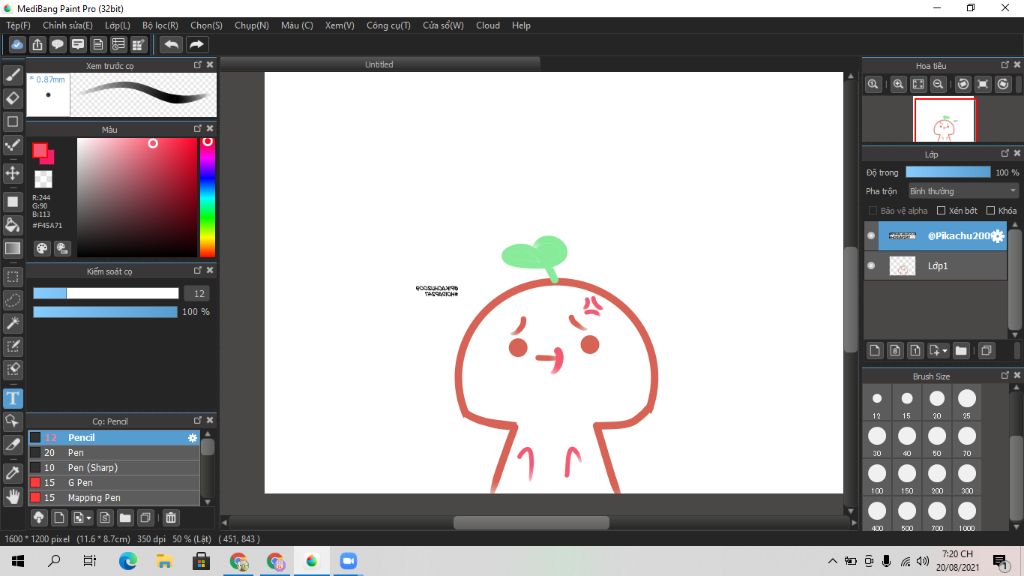Screen dimensions: 1024x576
Task: Click the brush size slider
Action: [x=106, y=293]
